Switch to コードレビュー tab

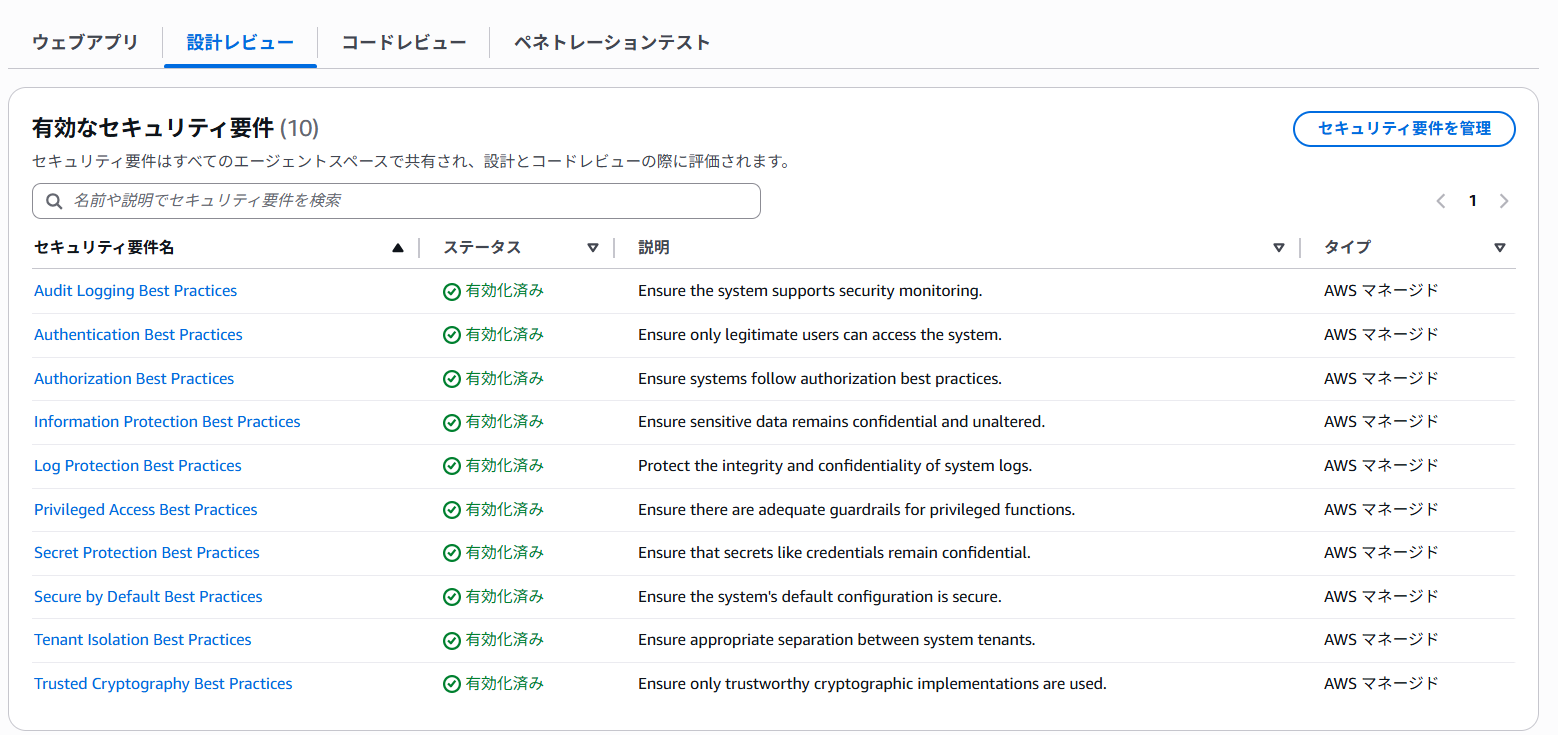pos(404,43)
